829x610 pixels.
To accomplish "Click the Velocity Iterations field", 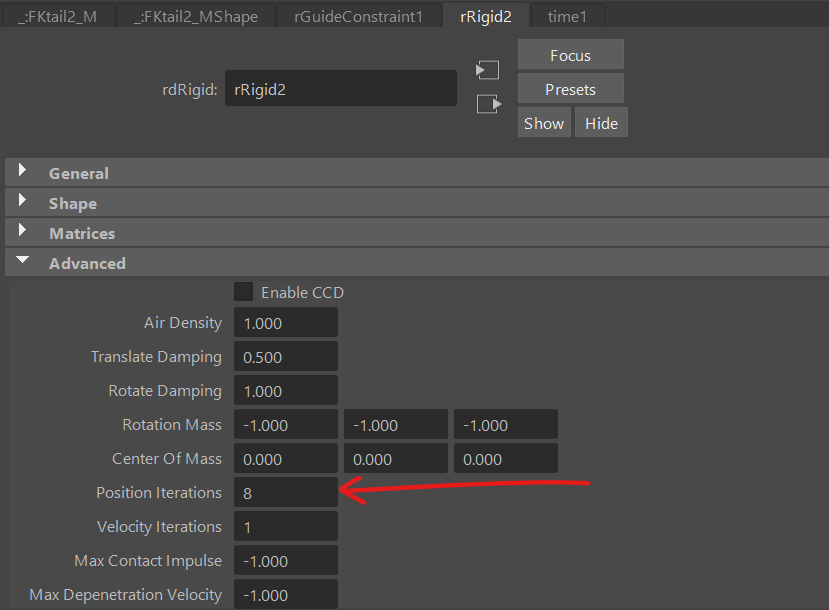I will (285, 527).
